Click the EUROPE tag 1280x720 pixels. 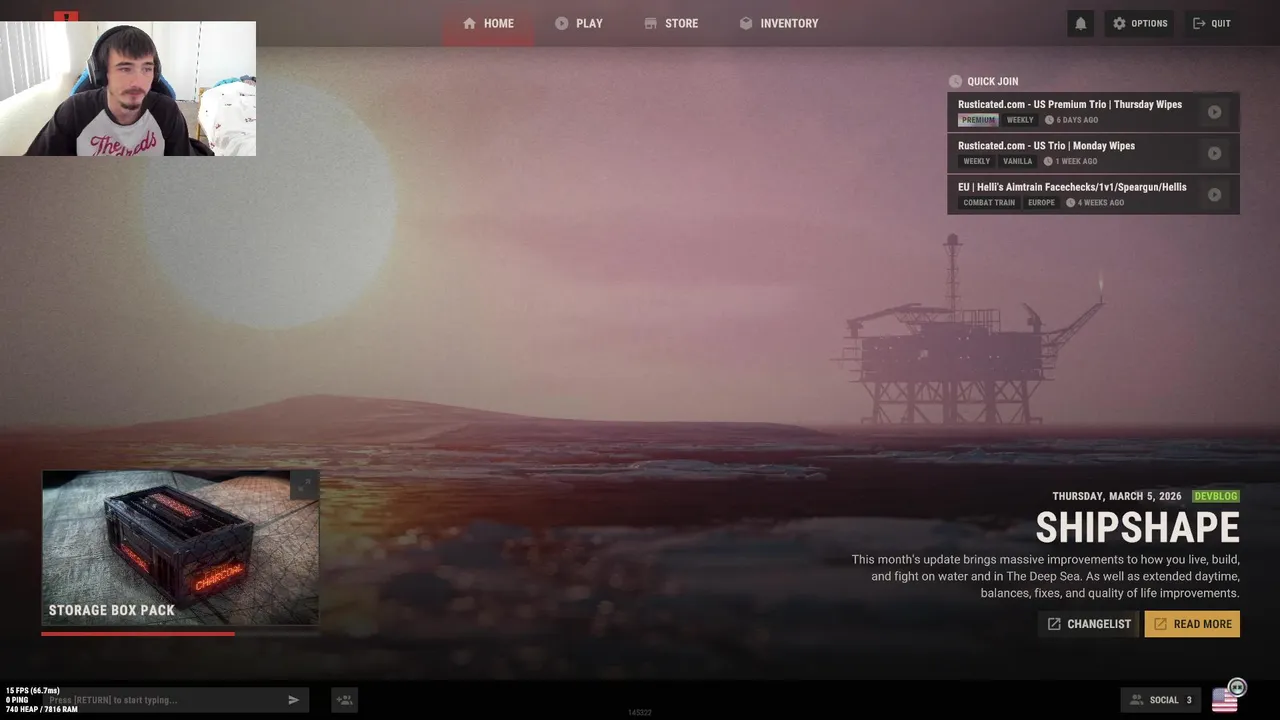pos(1041,203)
